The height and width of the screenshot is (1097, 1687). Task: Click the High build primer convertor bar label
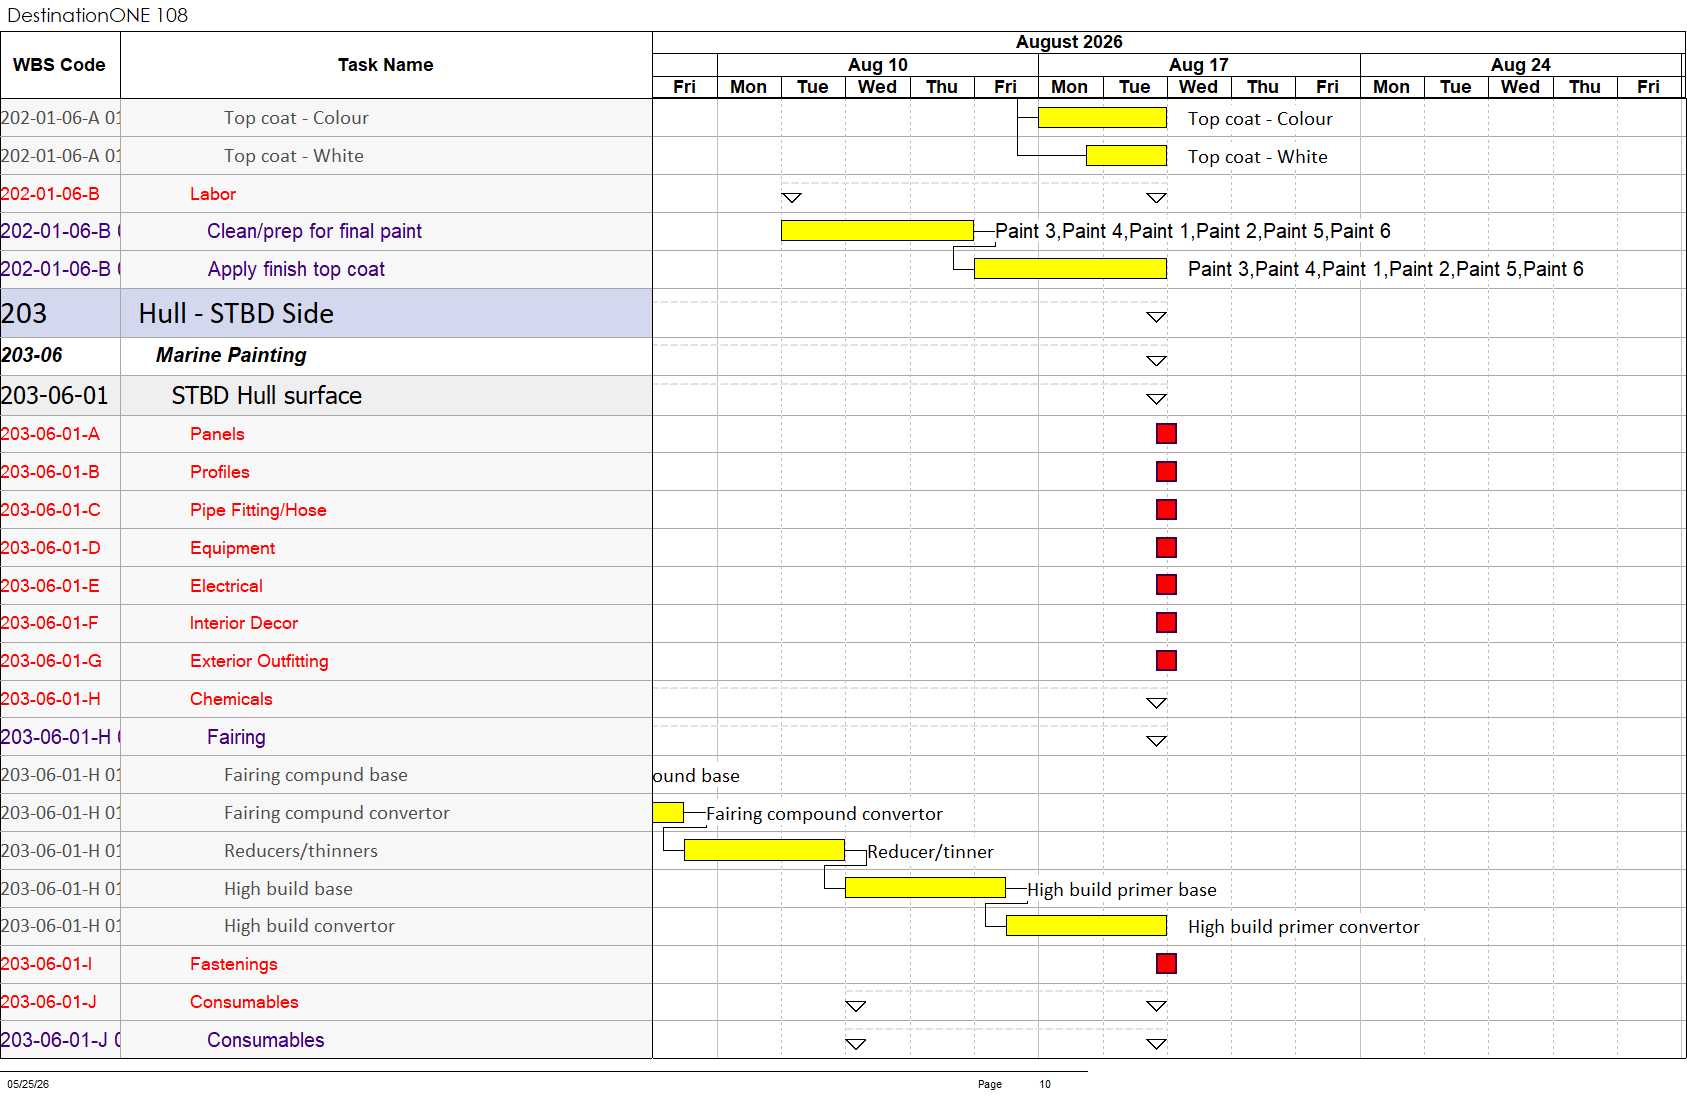click(x=1303, y=927)
